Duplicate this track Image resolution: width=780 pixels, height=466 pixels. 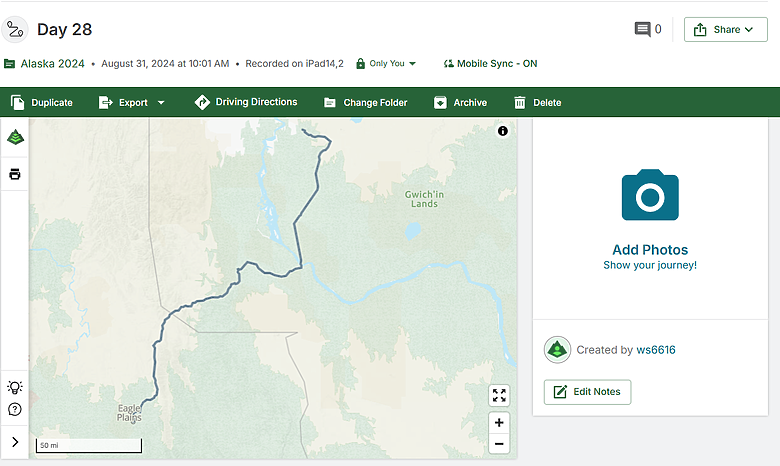point(42,102)
